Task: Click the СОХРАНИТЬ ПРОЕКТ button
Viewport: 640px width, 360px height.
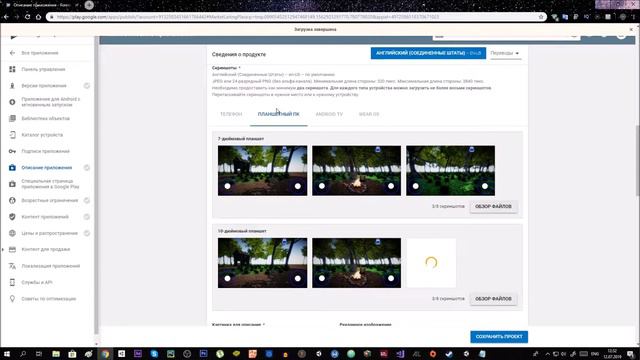Action: click(x=499, y=337)
